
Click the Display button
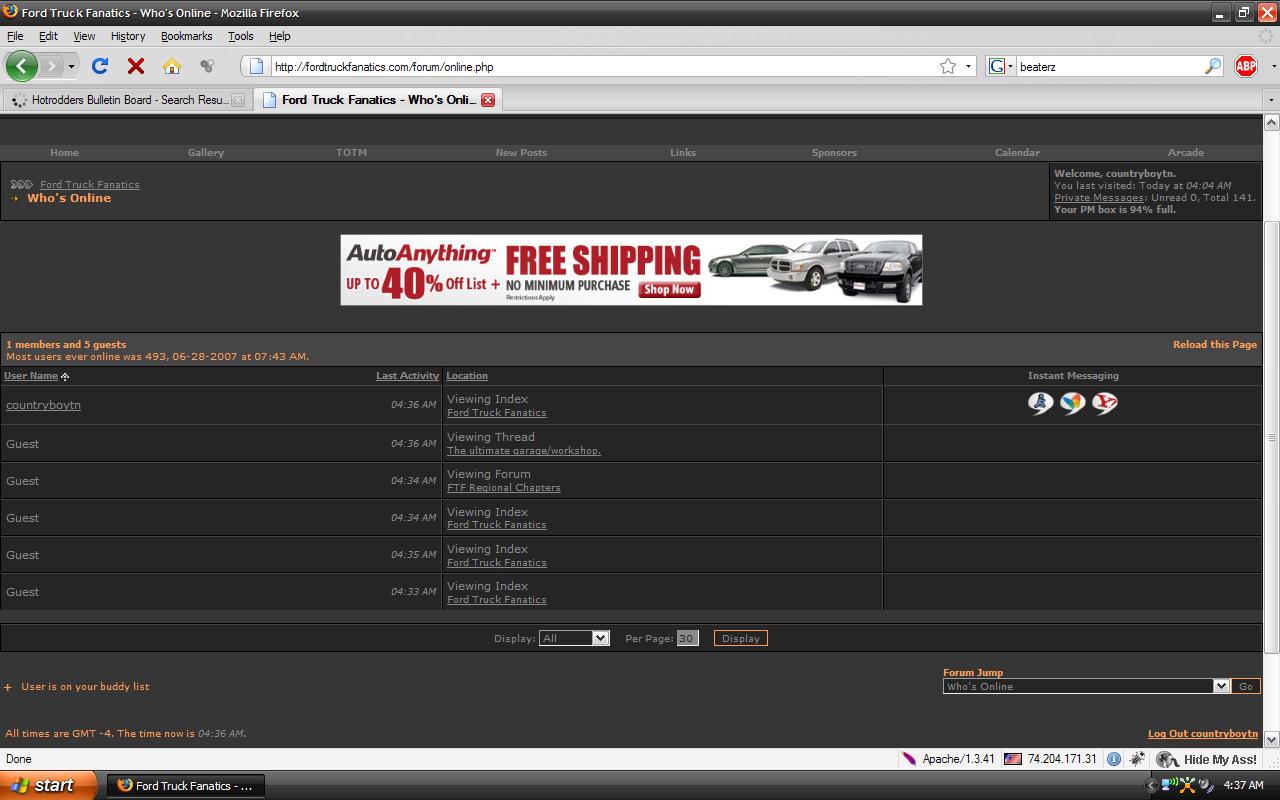pos(741,638)
